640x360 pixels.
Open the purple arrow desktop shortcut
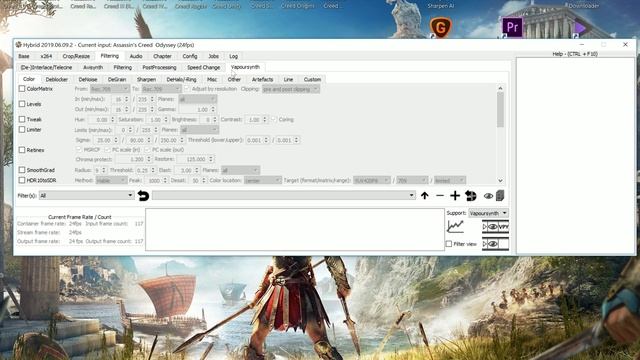coord(580,28)
